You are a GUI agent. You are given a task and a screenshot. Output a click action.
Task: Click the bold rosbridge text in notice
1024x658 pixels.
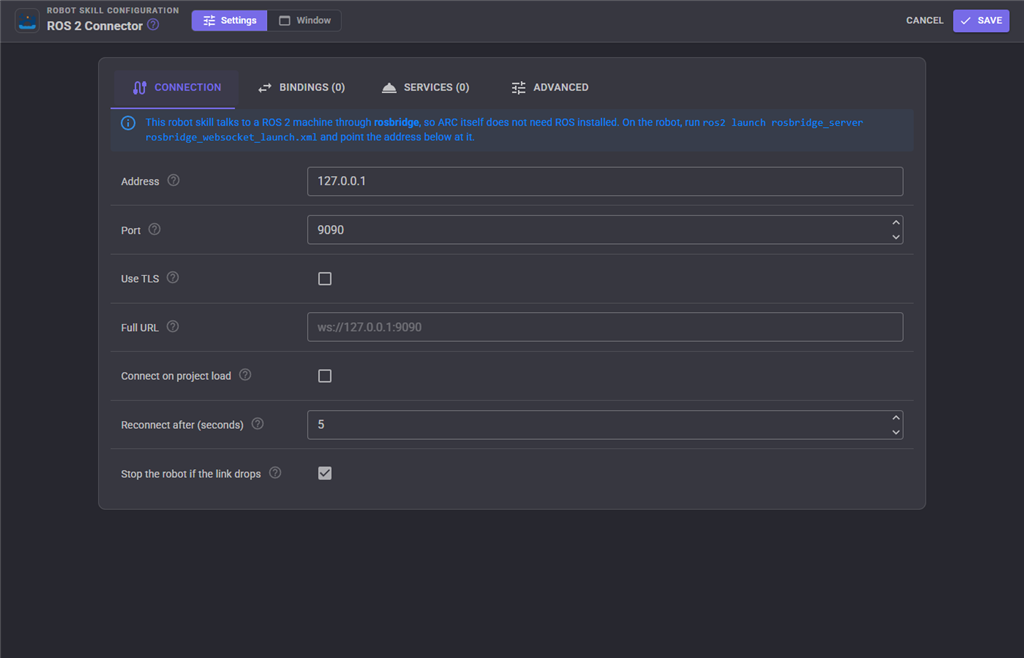point(396,122)
